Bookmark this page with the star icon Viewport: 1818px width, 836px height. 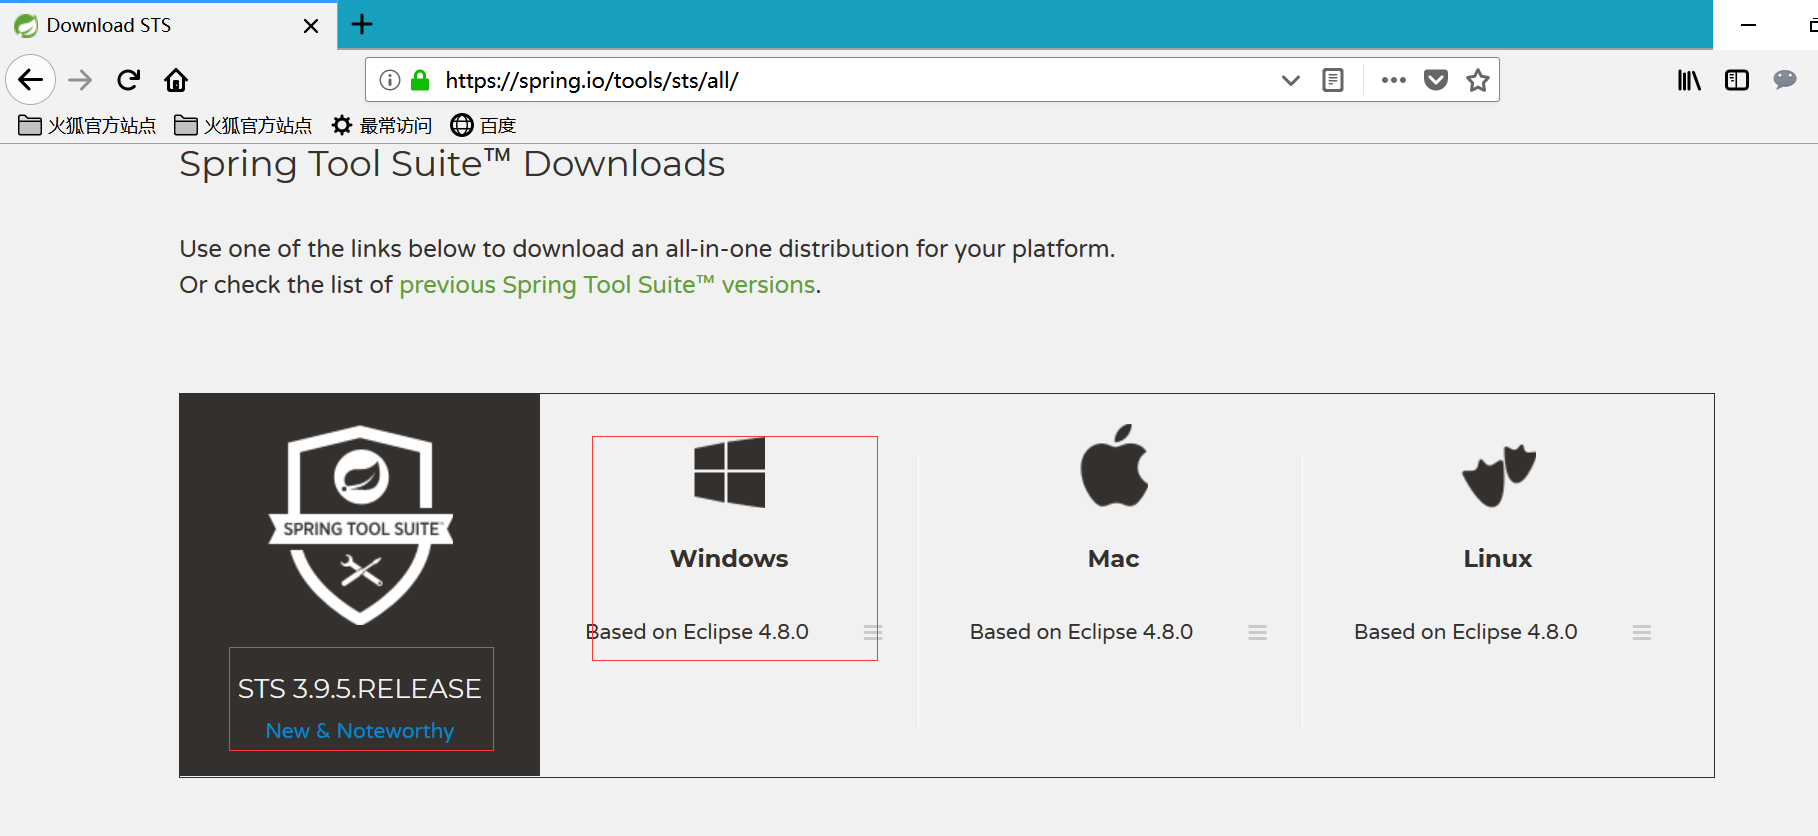(1477, 80)
